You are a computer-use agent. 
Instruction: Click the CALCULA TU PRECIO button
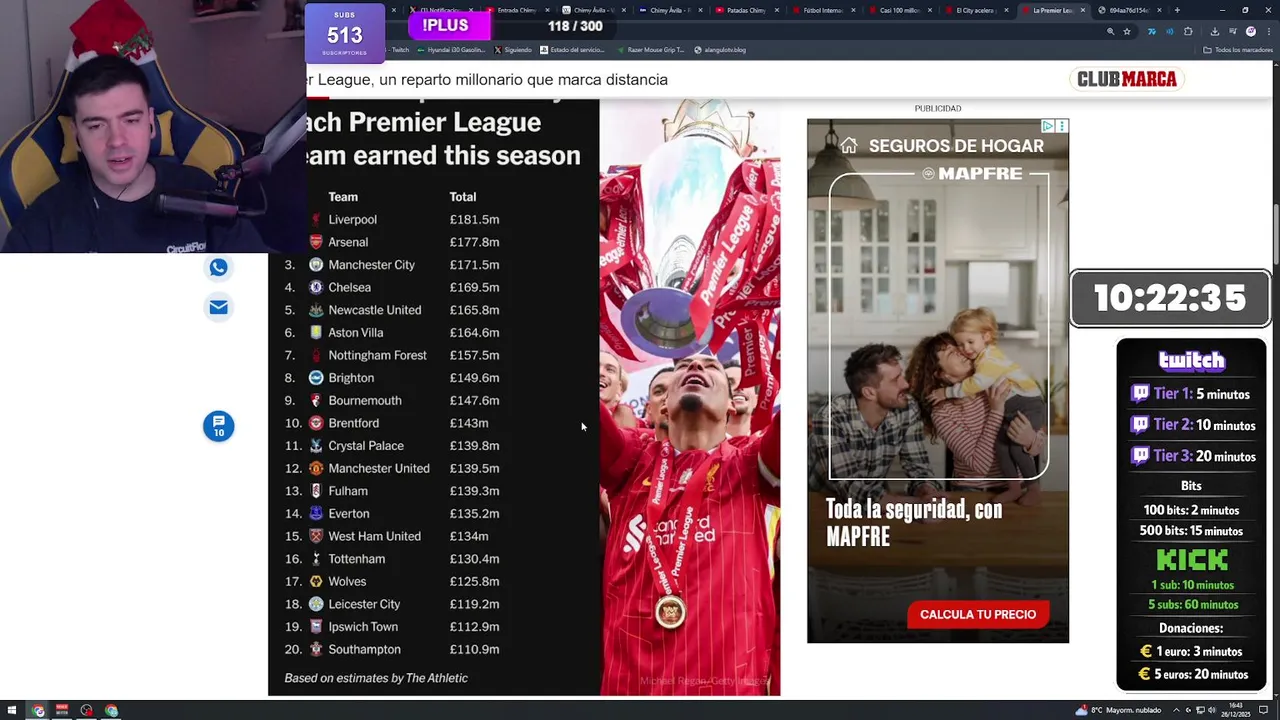click(x=978, y=614)
